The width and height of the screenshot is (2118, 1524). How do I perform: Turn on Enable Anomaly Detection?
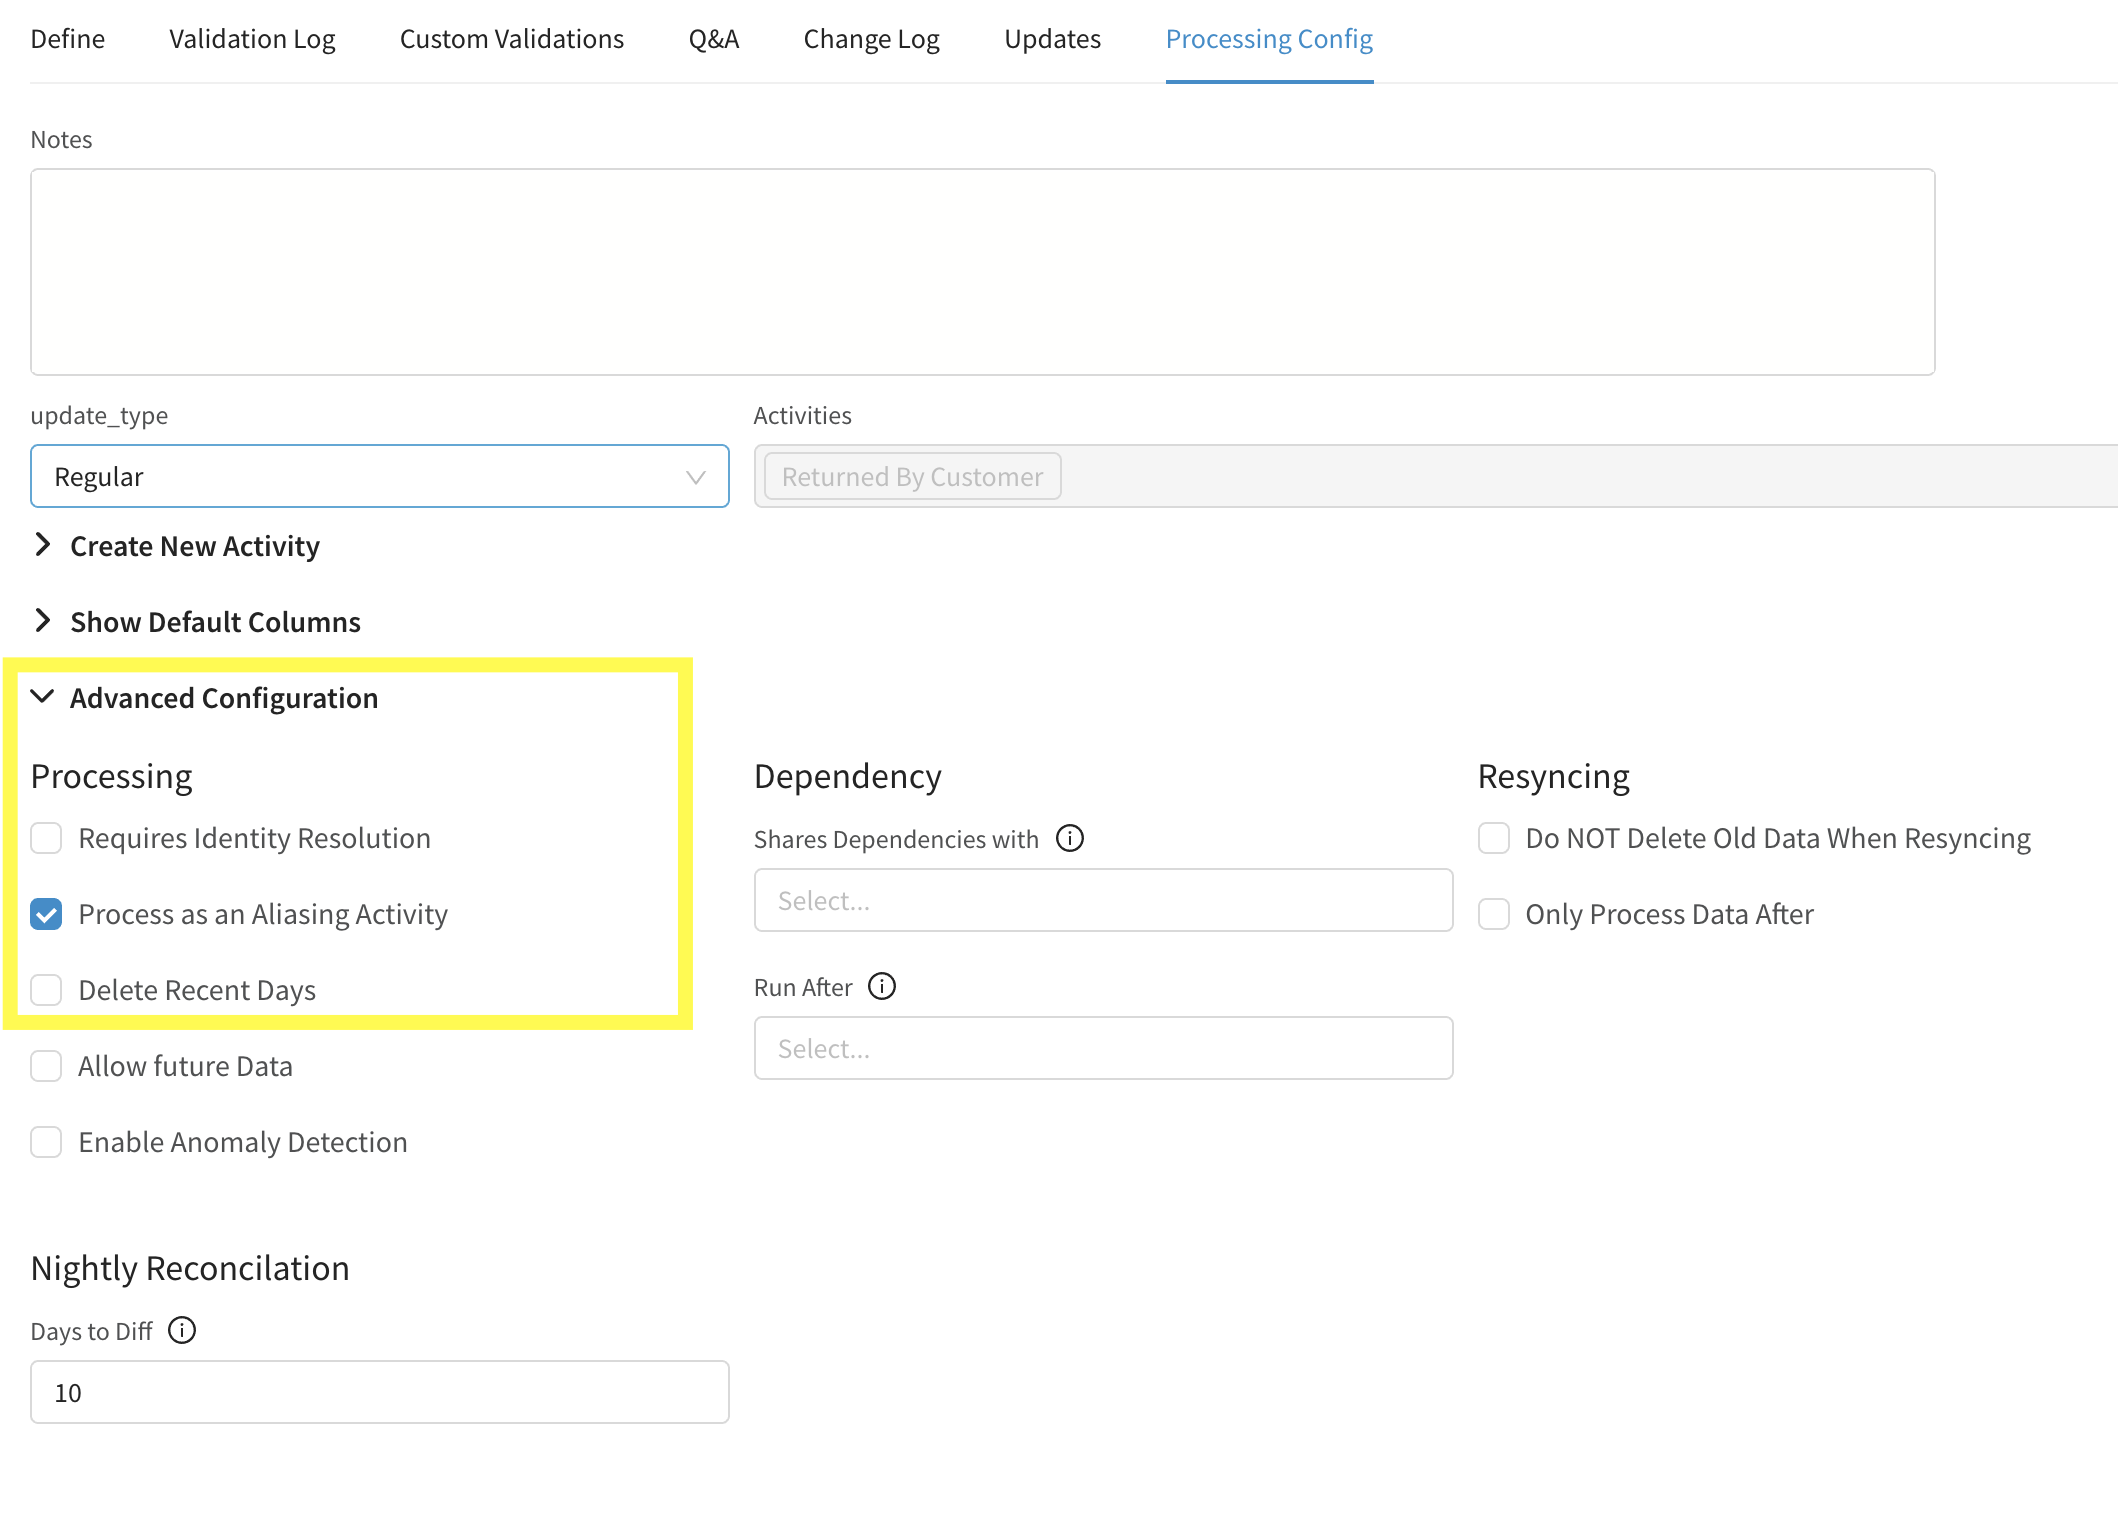click(46, 1142)
